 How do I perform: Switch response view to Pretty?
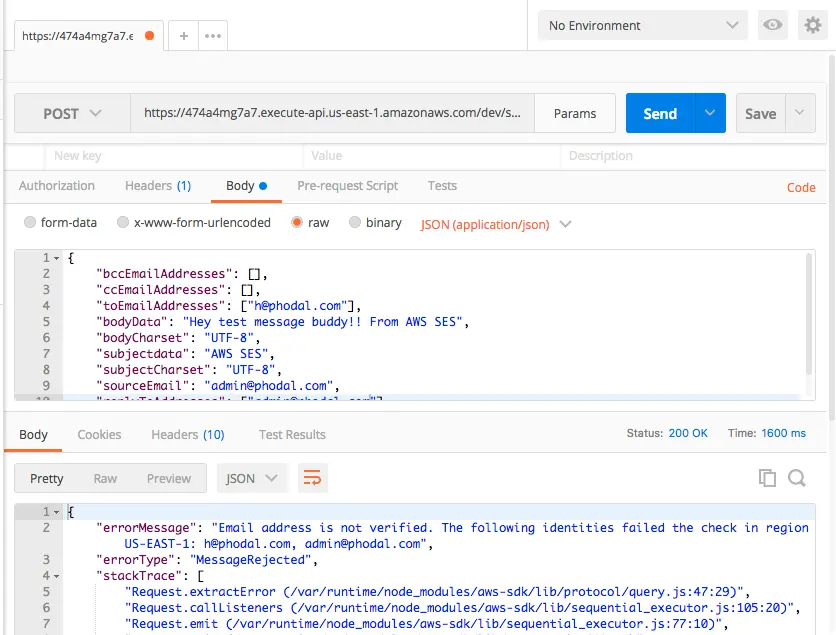pyautogui.click(x=46, y=478)
